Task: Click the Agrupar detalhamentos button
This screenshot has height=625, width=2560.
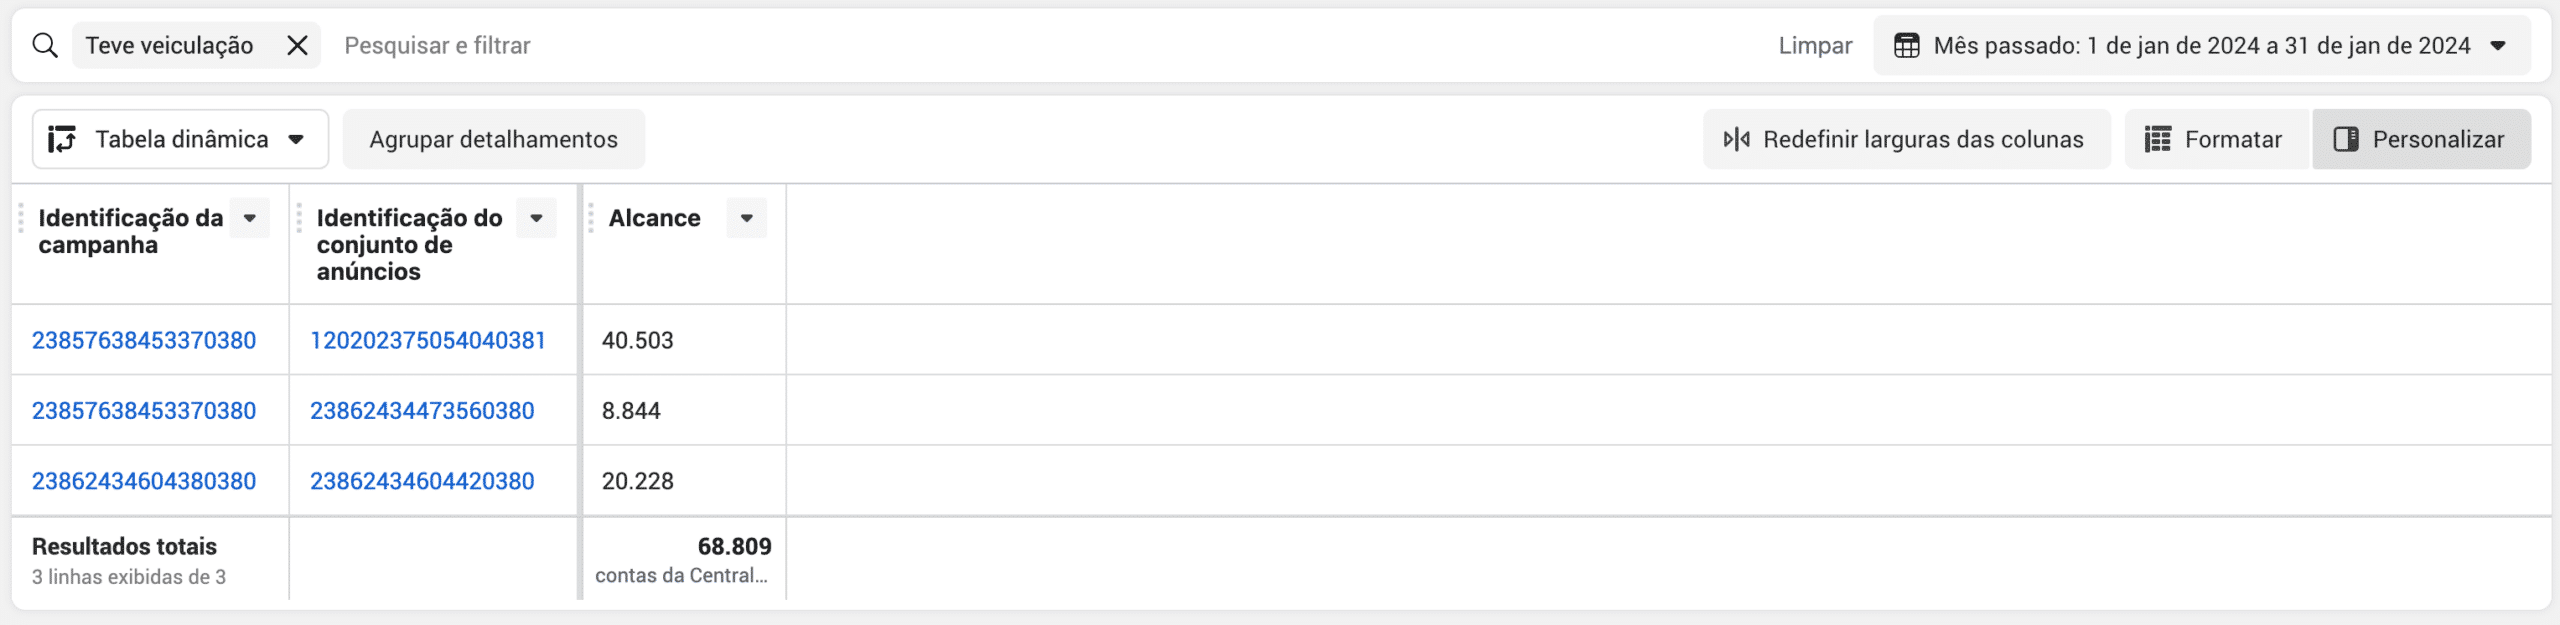Action: 493,139
